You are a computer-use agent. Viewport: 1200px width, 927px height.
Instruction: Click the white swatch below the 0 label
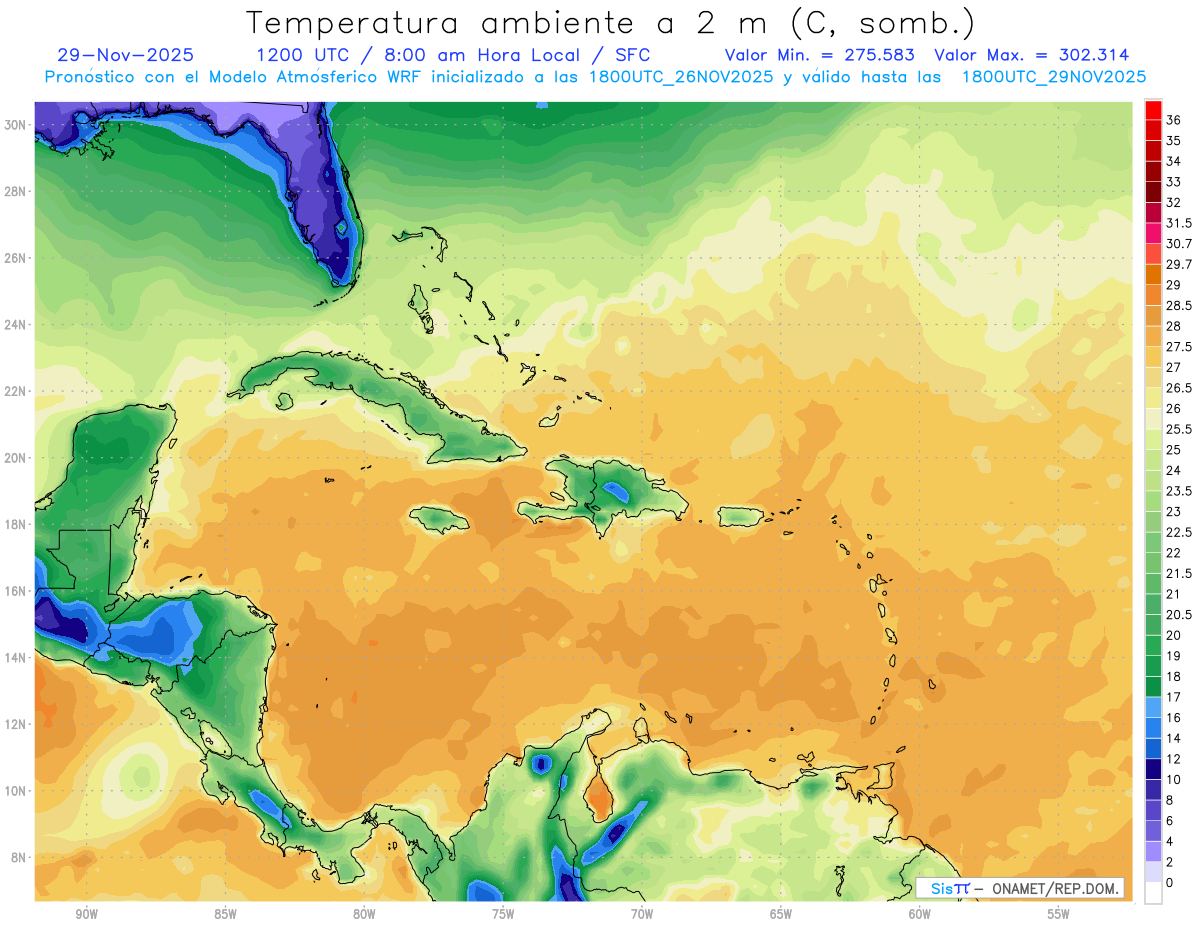(1153, 893)
